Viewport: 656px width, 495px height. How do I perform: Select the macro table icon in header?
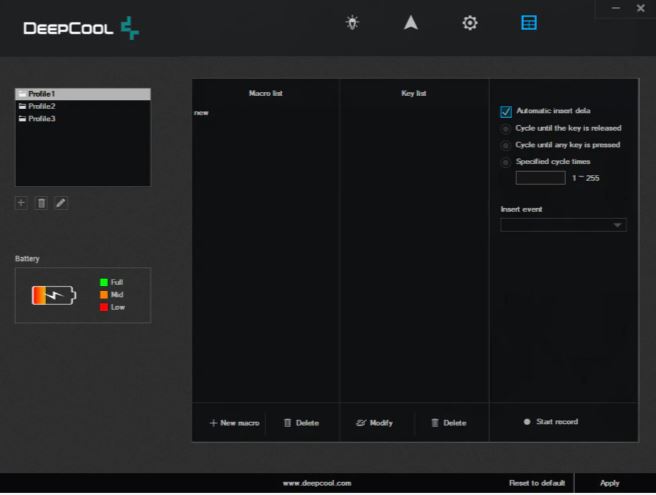point(529,23)
